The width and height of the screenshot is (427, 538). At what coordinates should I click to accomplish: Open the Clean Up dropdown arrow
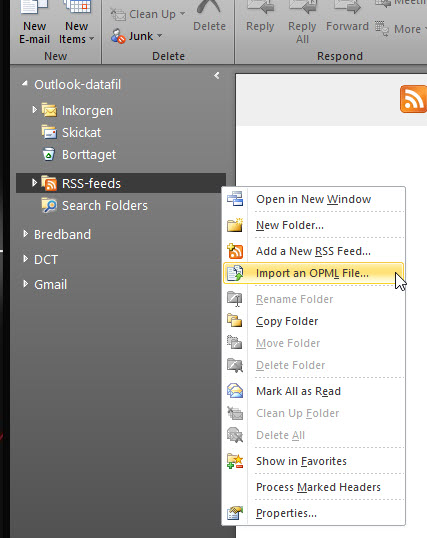(183, 14)
